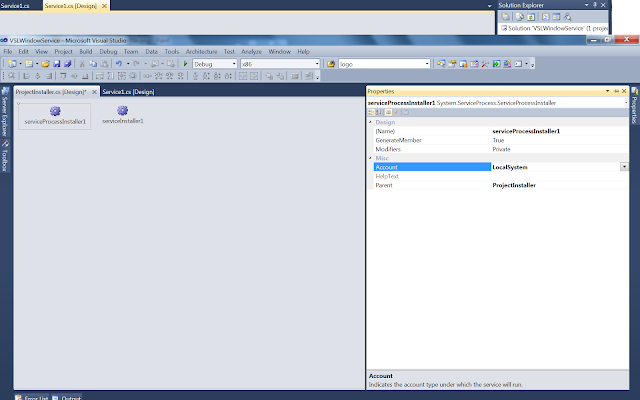Image resolution: width=640 pixels, height=400 pixels.
Task: Open the Toolbox side tab
Action: pos(5,156)
